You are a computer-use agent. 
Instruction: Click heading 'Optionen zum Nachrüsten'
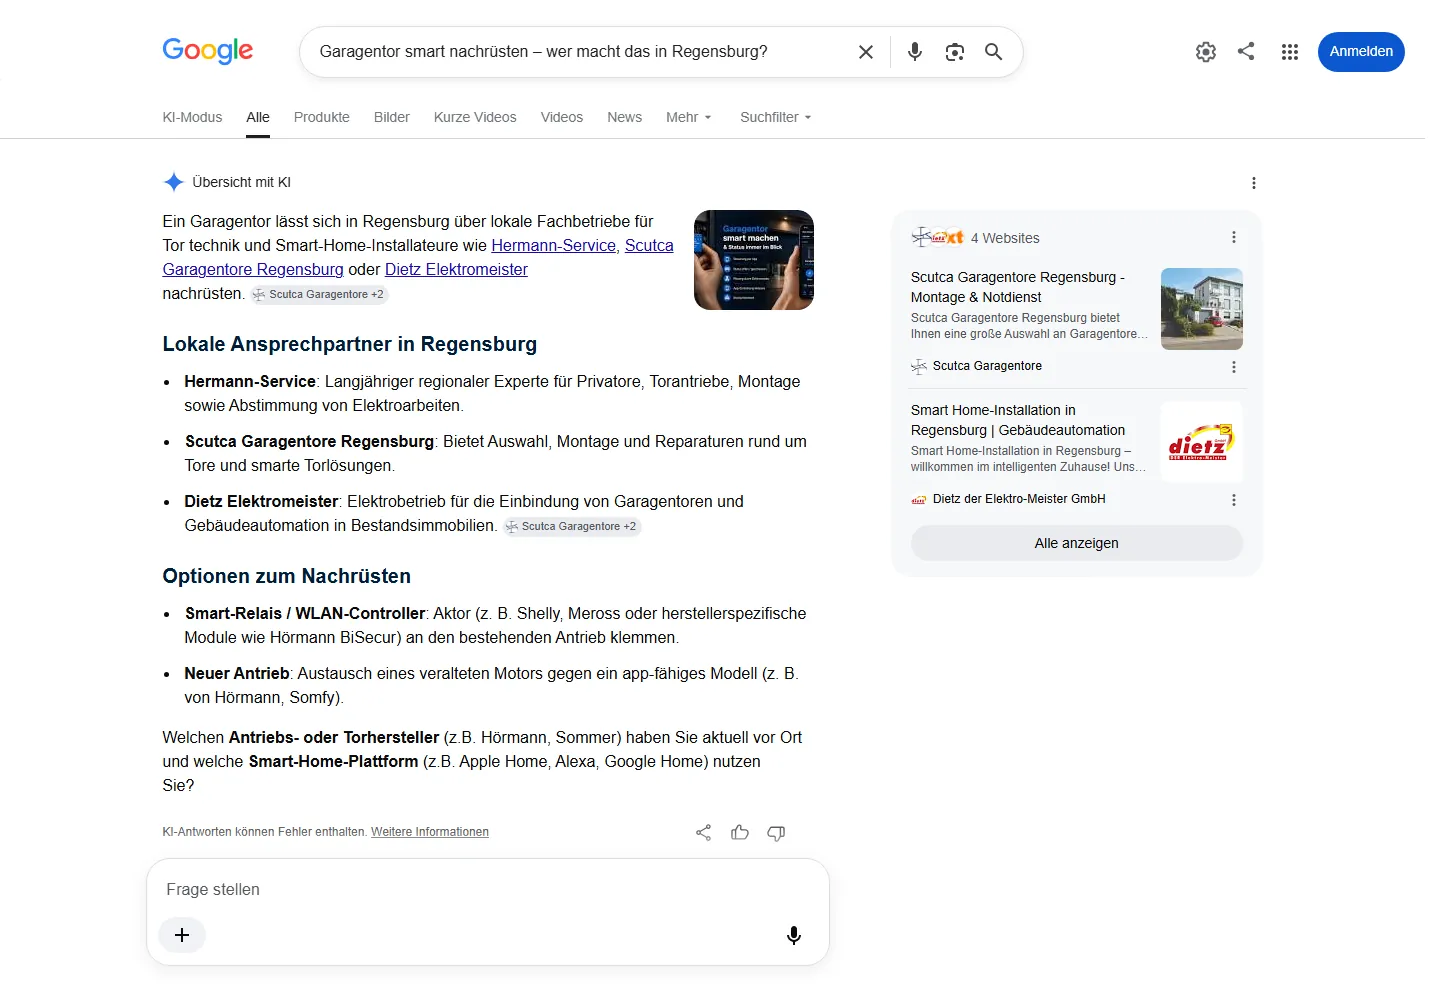pyautogui.click(x=287, y=576)
